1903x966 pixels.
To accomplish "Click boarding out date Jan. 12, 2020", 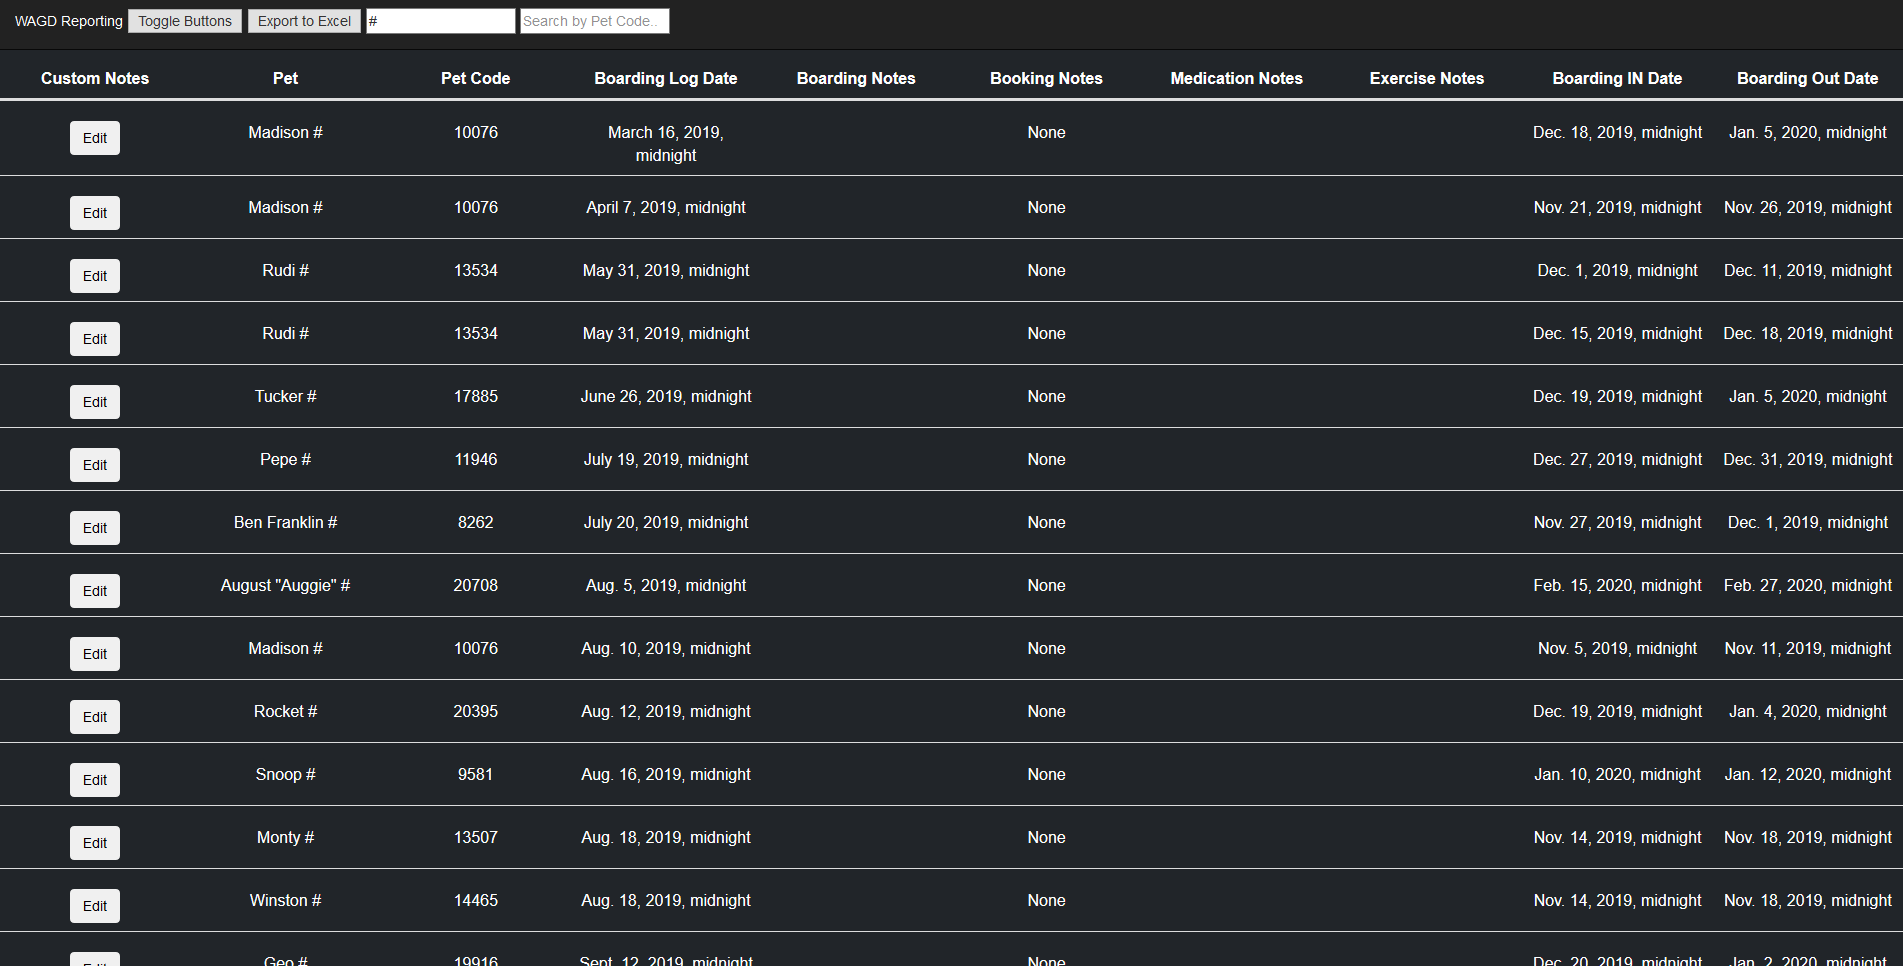I will coord(1808,774).
